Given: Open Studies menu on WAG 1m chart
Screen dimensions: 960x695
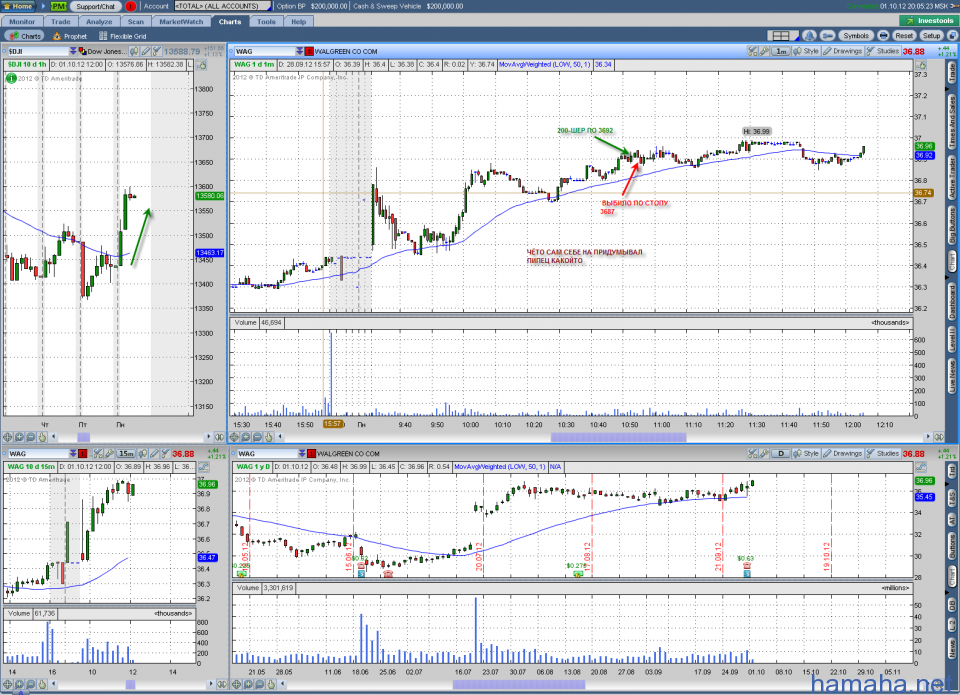Looking at the screenshot, I should click(x=882, y=51).
